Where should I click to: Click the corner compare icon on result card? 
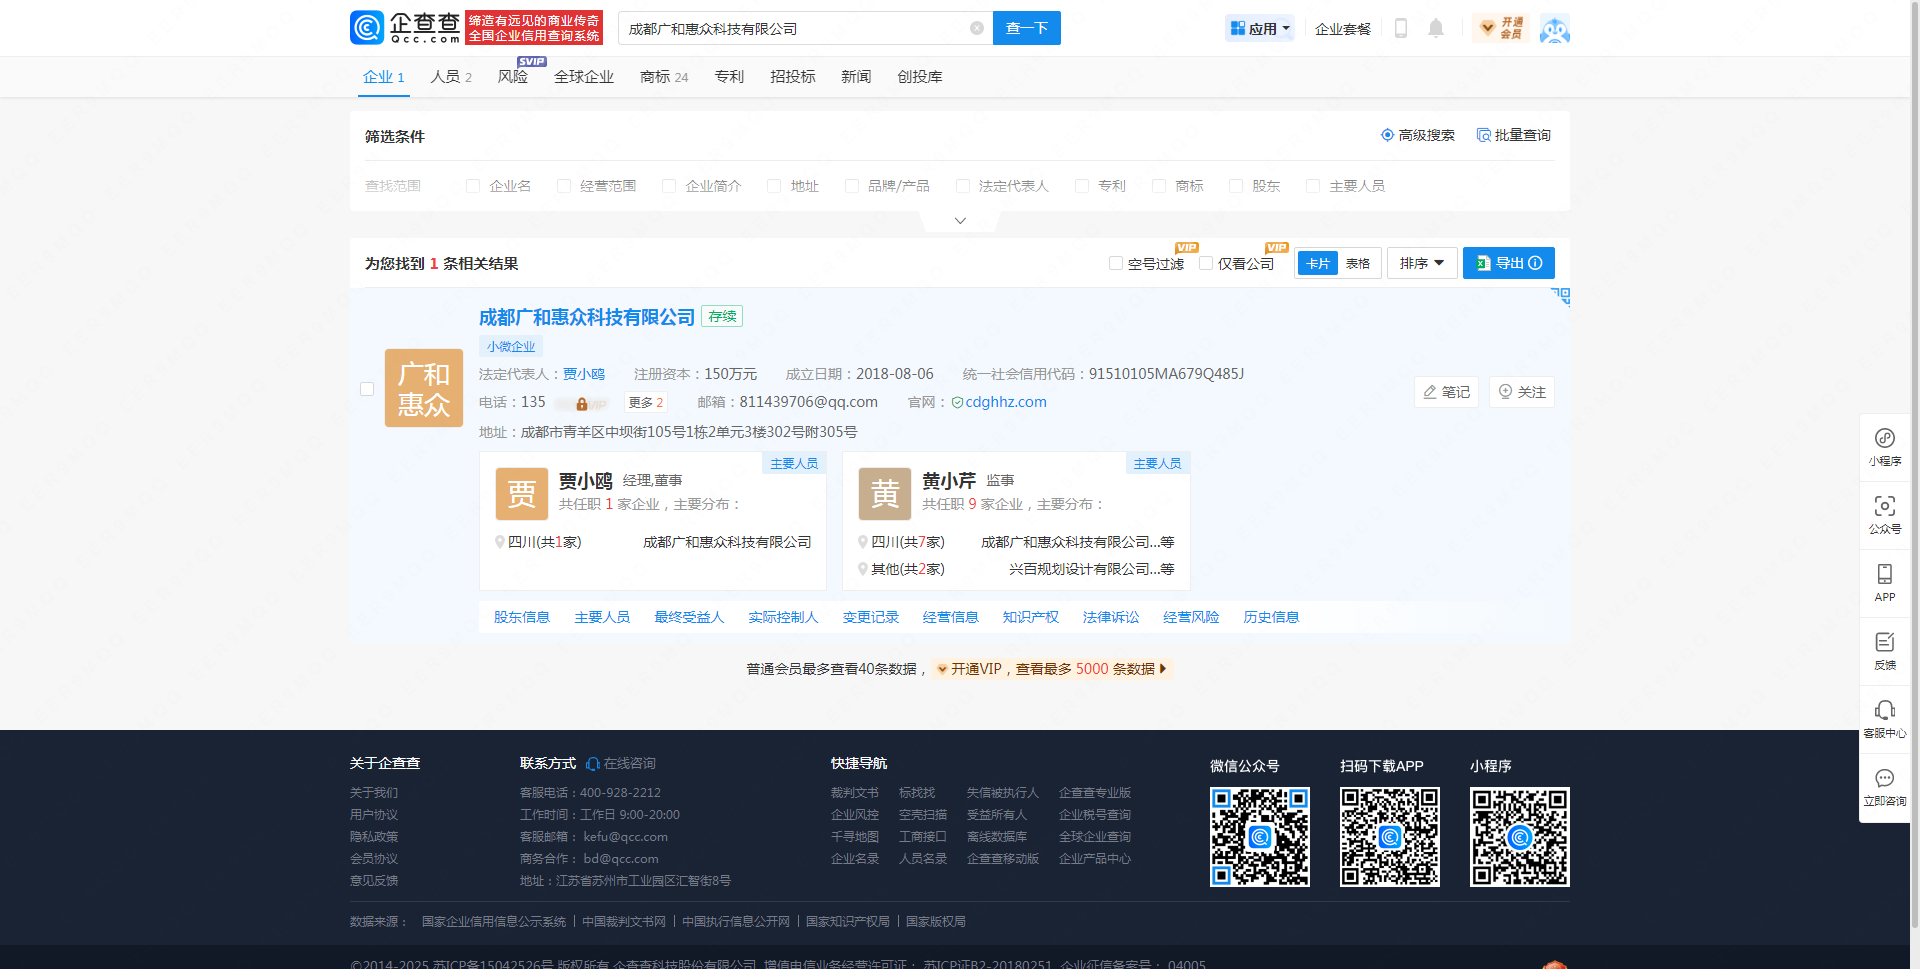pyautogui.click(x=1561, y=296)
